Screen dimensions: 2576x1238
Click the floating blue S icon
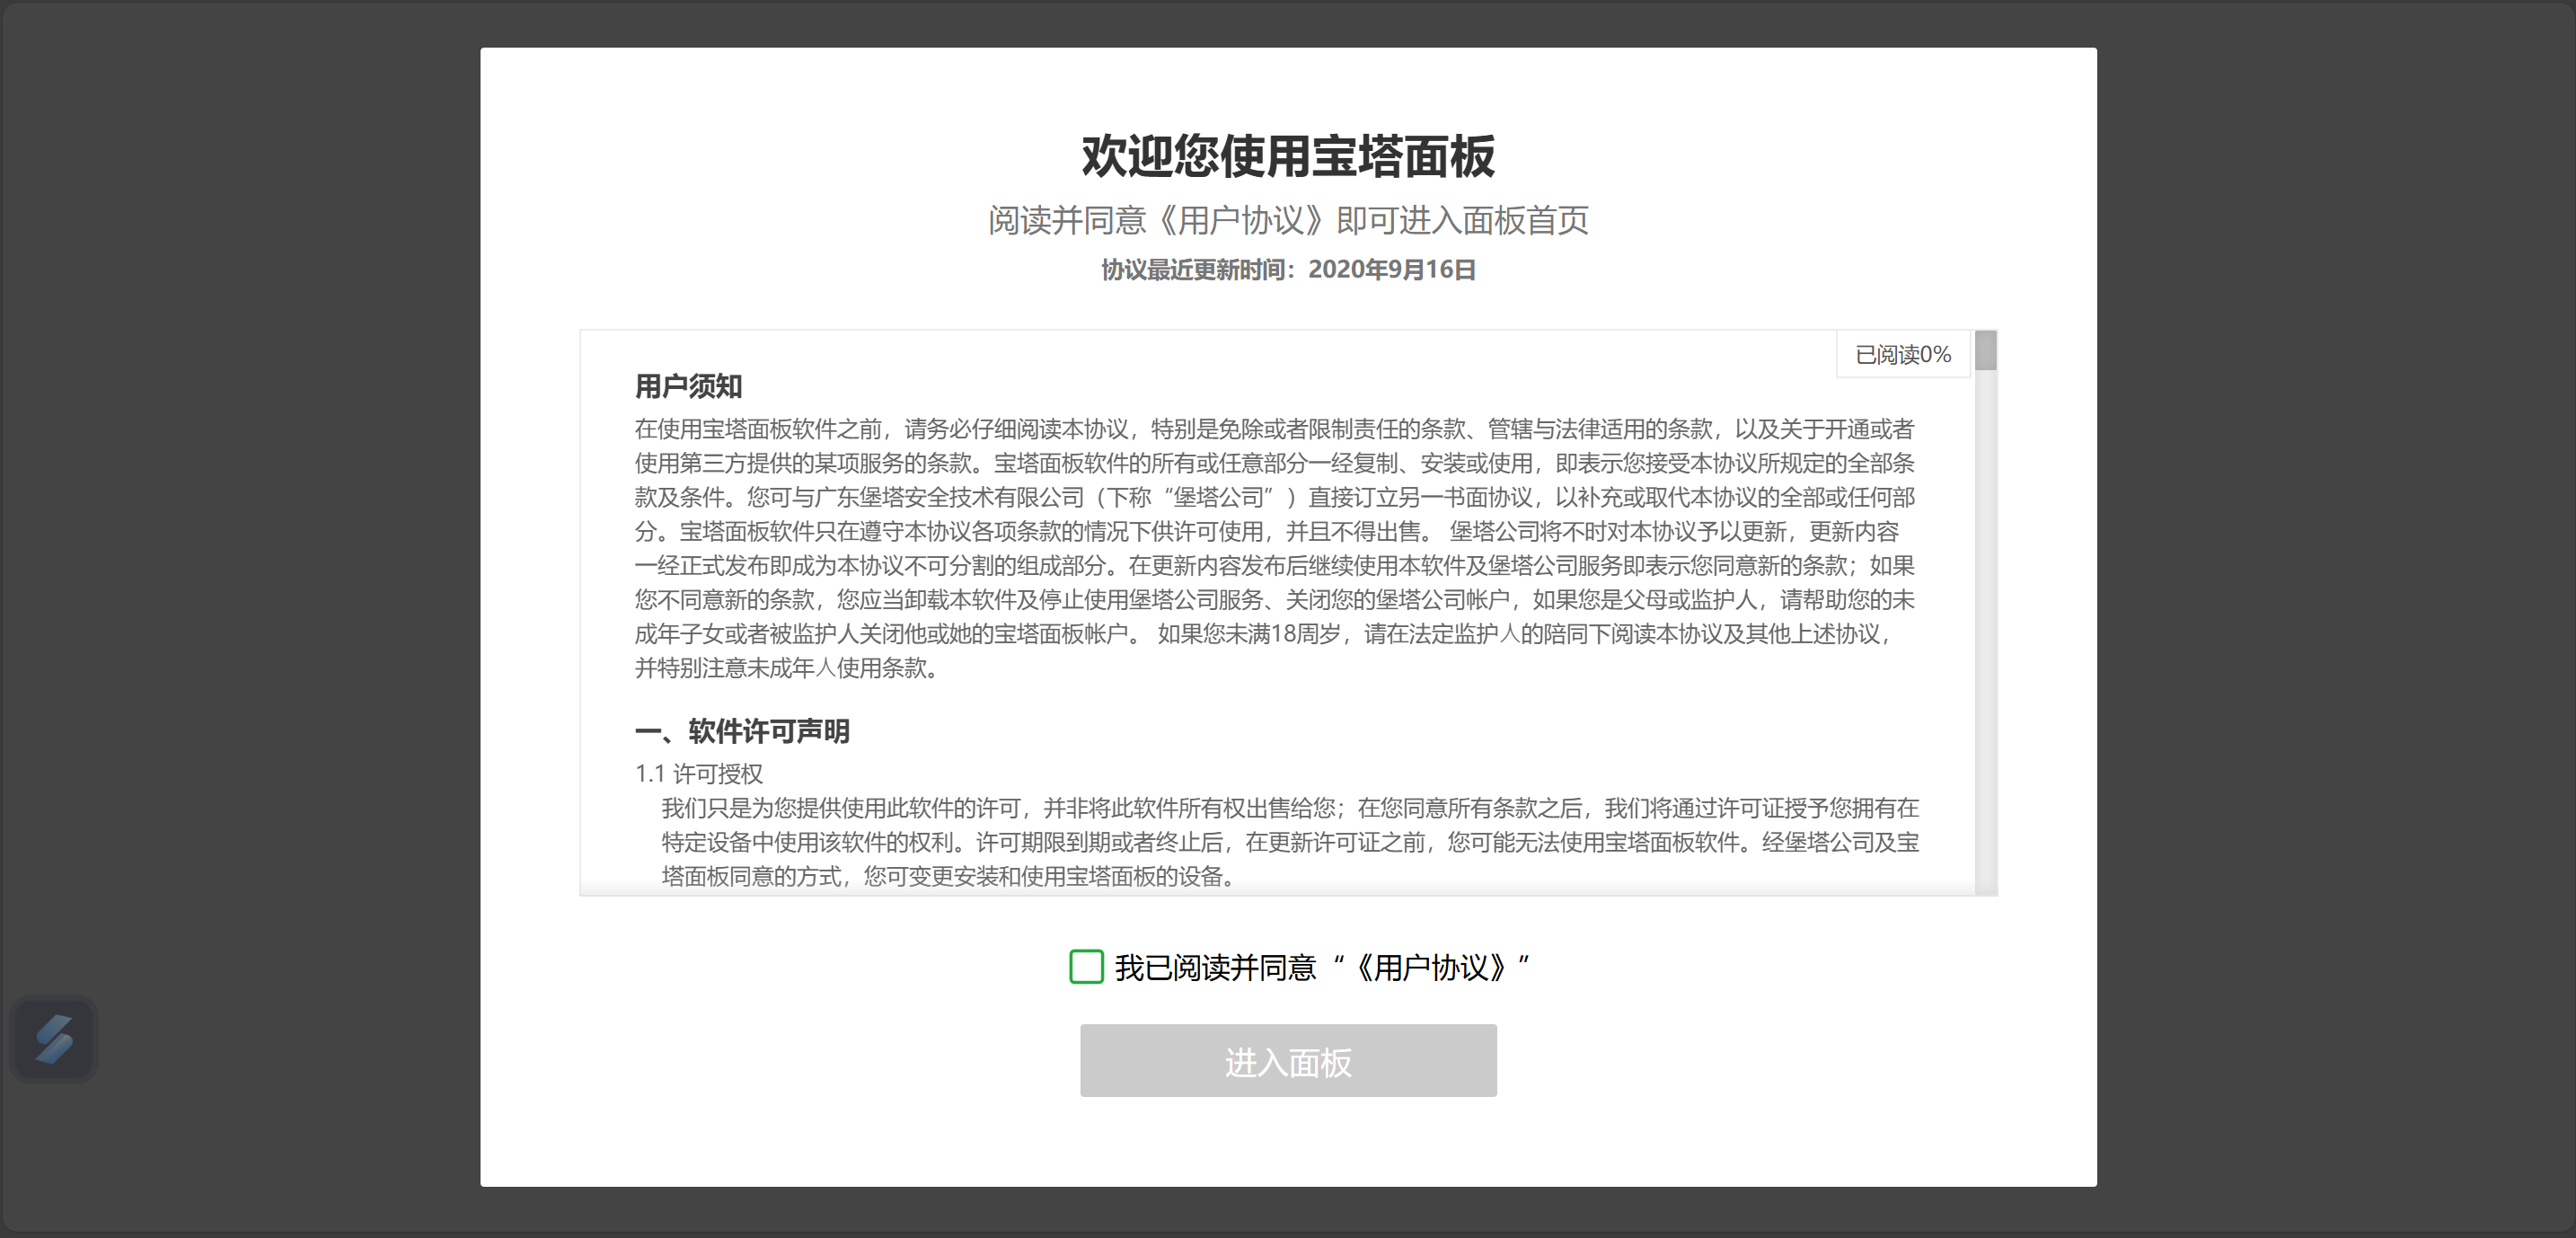(x=54, y=1039)
